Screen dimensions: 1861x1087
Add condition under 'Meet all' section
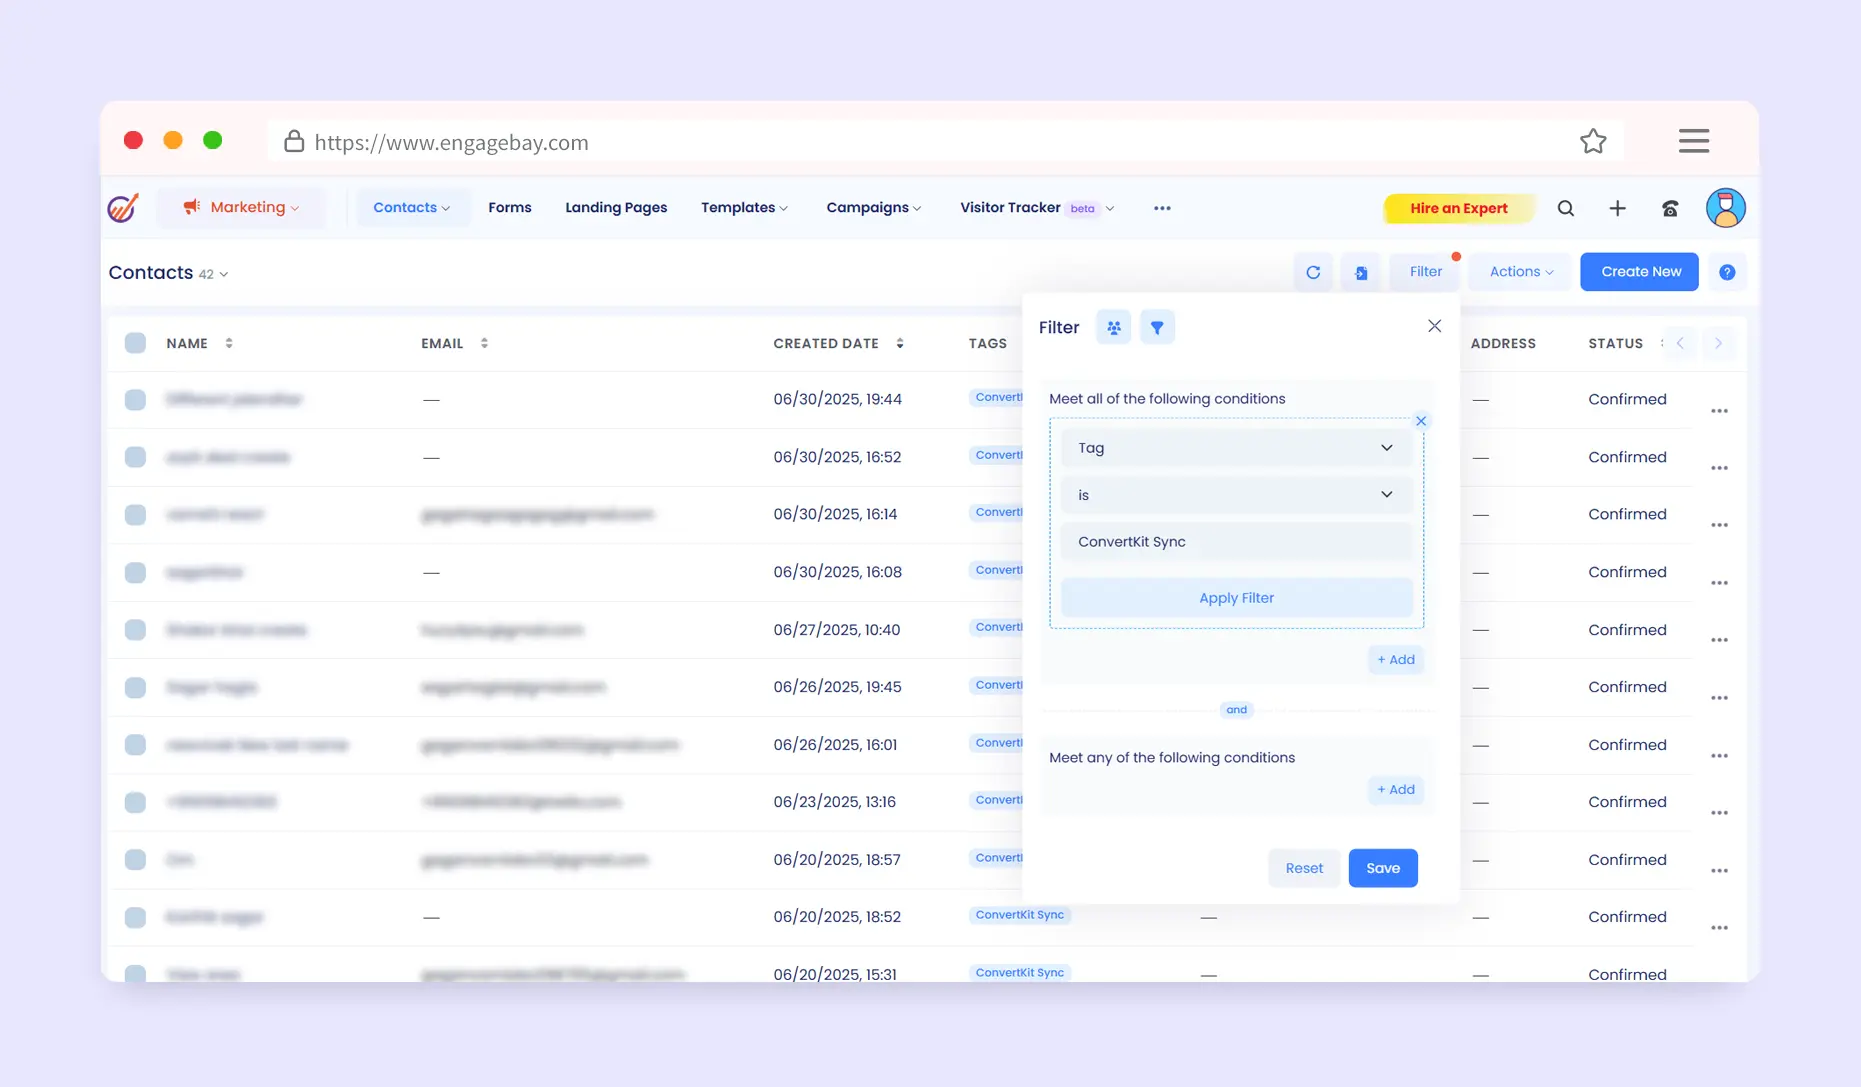(1396, 660)
